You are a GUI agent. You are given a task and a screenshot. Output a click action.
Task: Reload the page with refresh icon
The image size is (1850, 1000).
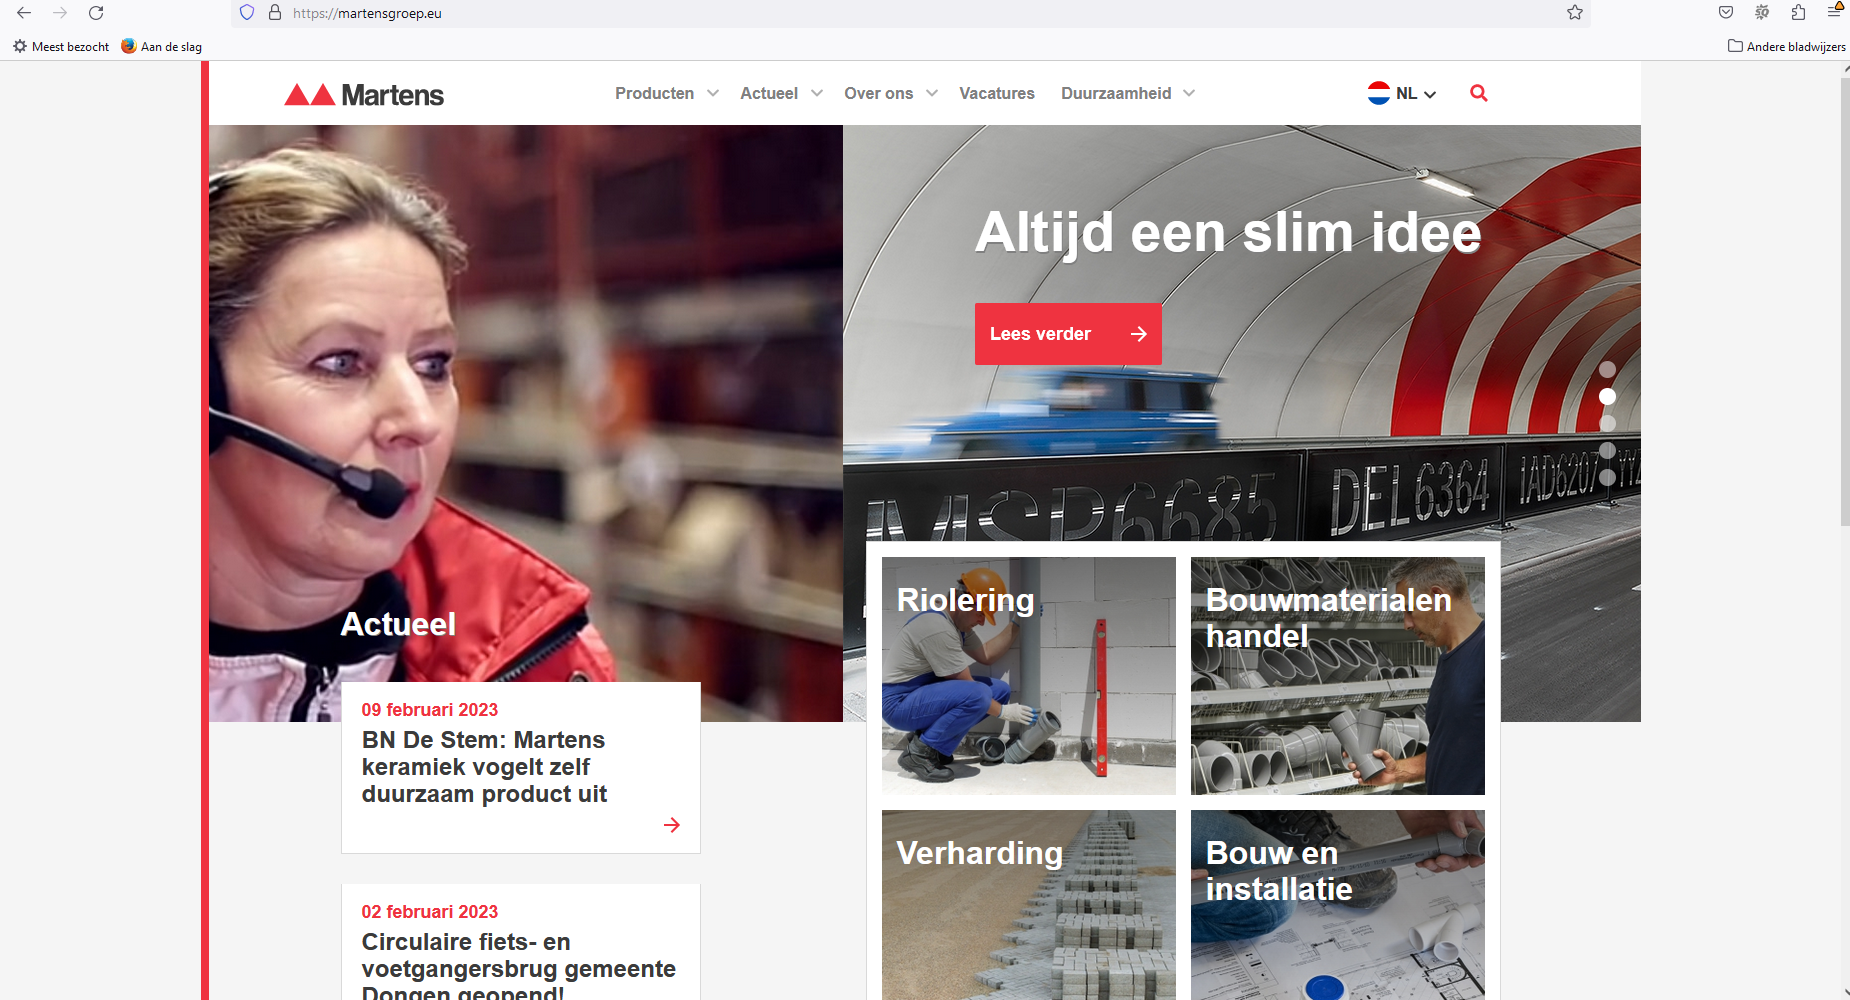click(x=96, y=13)
